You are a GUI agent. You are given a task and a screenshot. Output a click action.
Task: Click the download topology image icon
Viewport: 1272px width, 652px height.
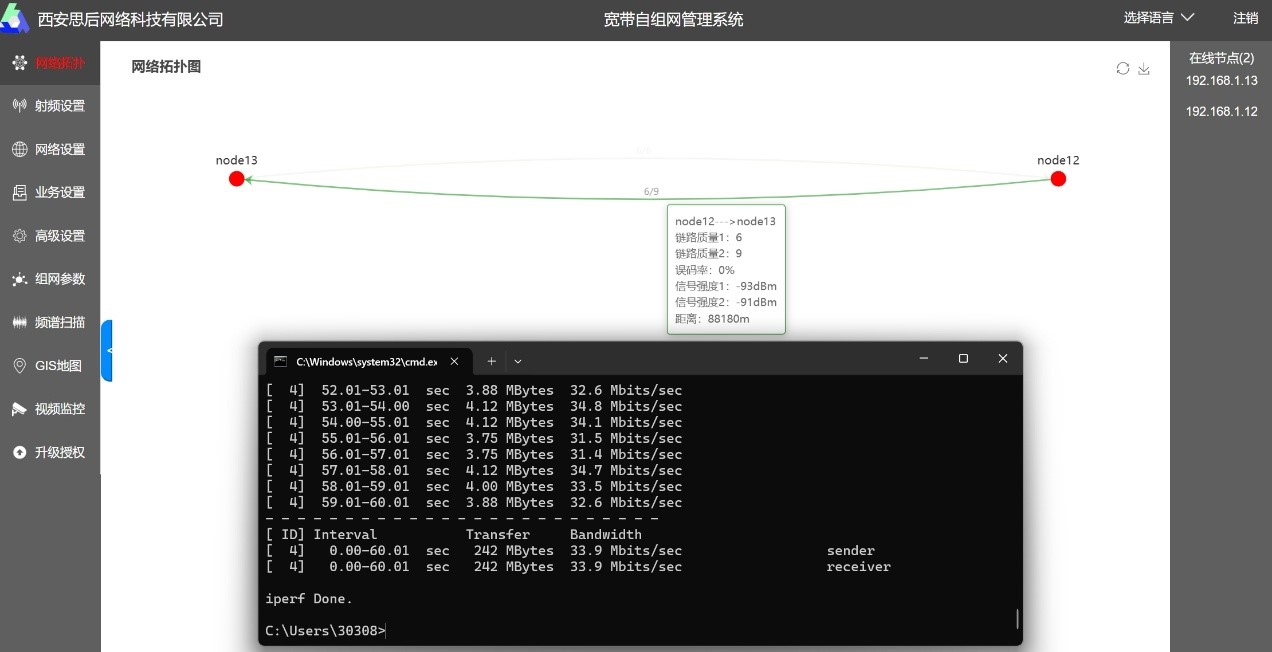[x=1145, y=68]
